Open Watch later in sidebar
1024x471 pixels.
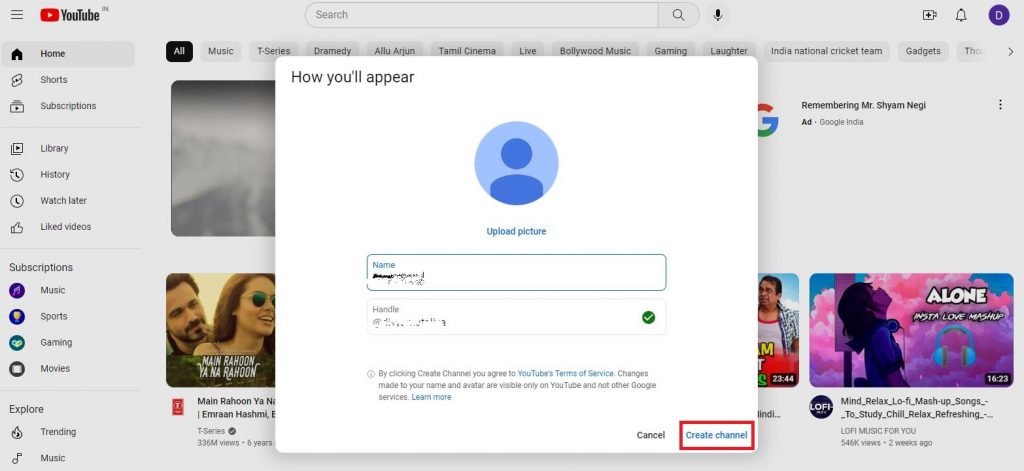(63, 201)
